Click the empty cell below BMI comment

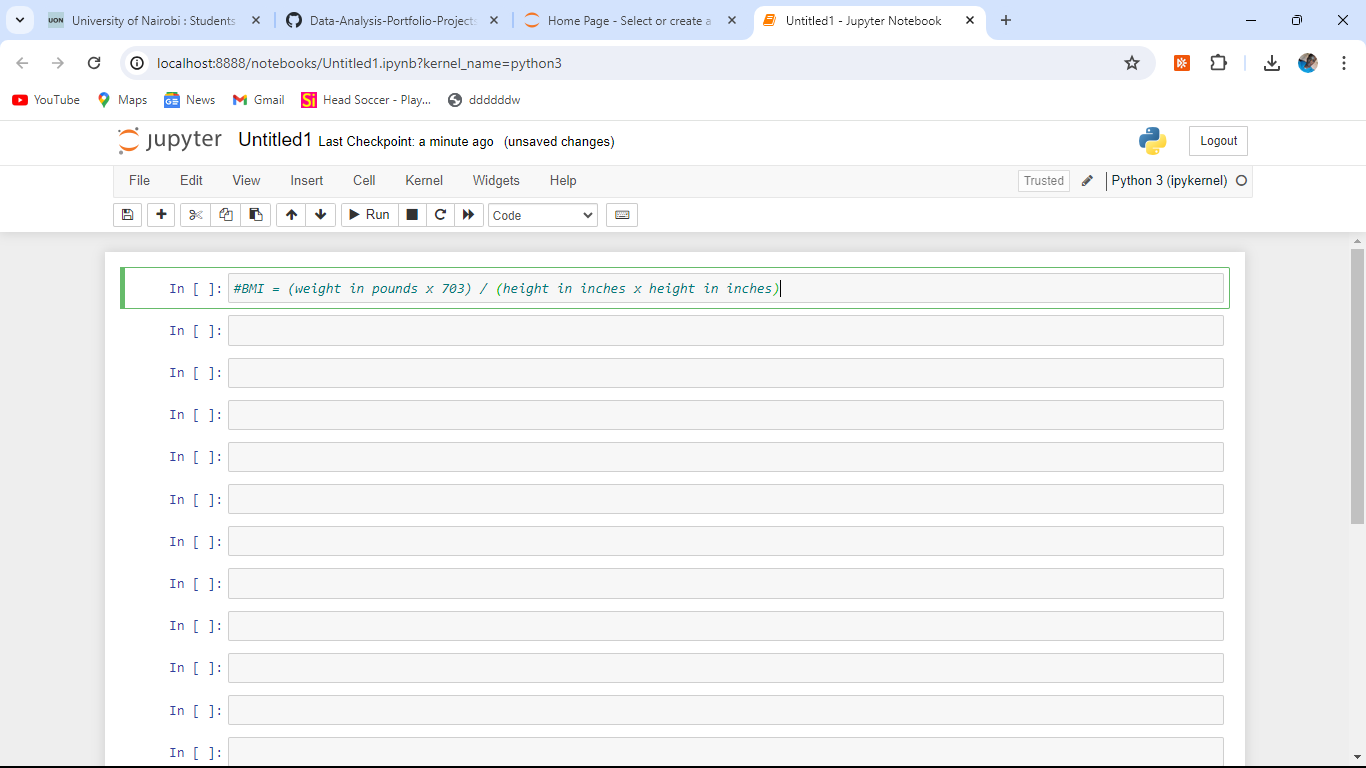coord(726,331)
